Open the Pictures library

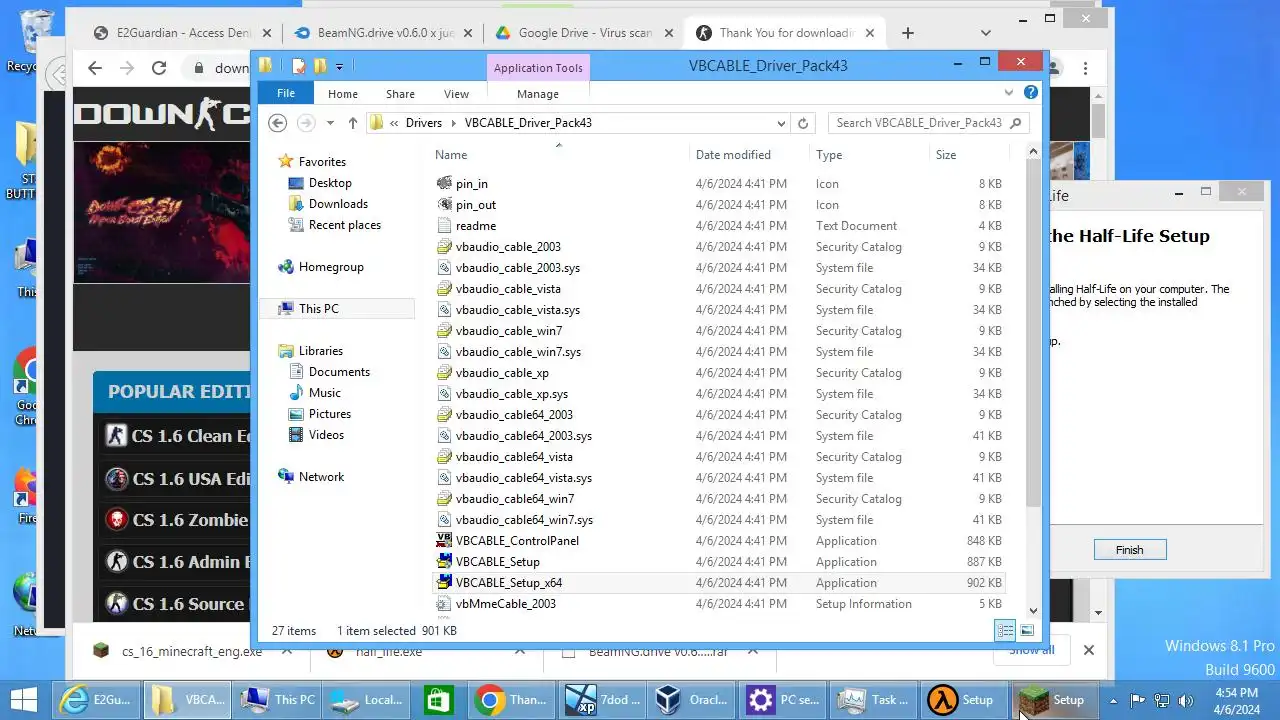[x=329, y=414]
